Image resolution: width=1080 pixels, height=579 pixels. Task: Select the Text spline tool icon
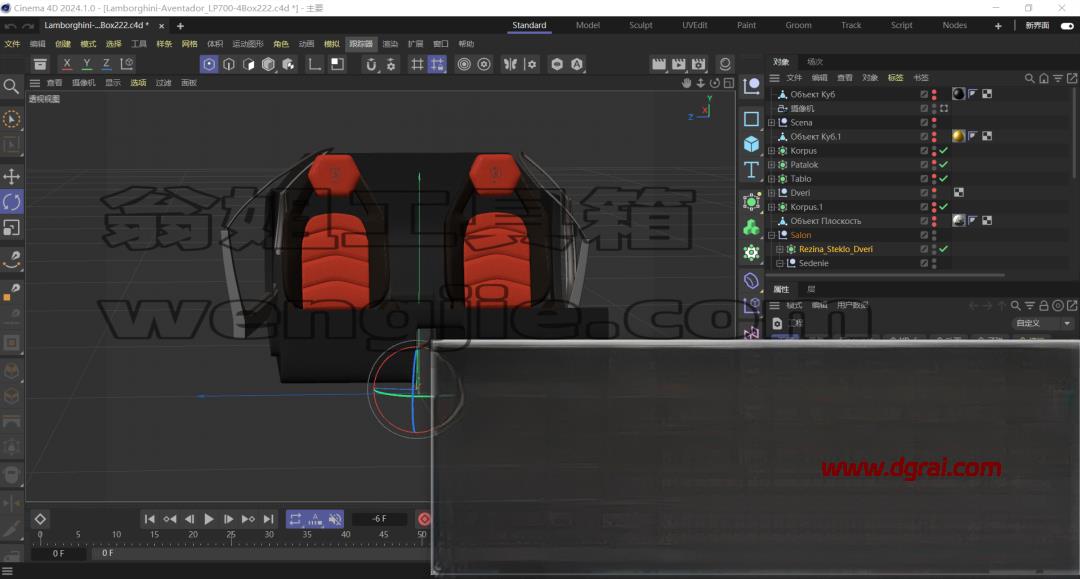click(x=751, y=170)
